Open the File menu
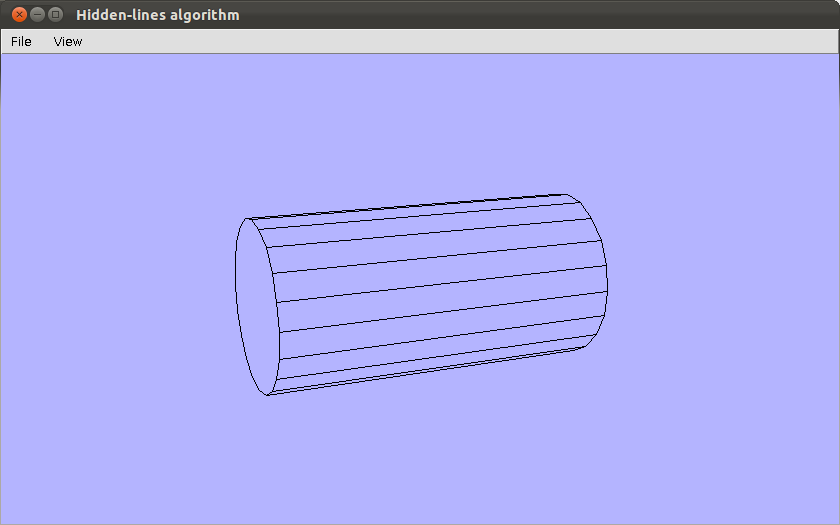 pos(21,42)
